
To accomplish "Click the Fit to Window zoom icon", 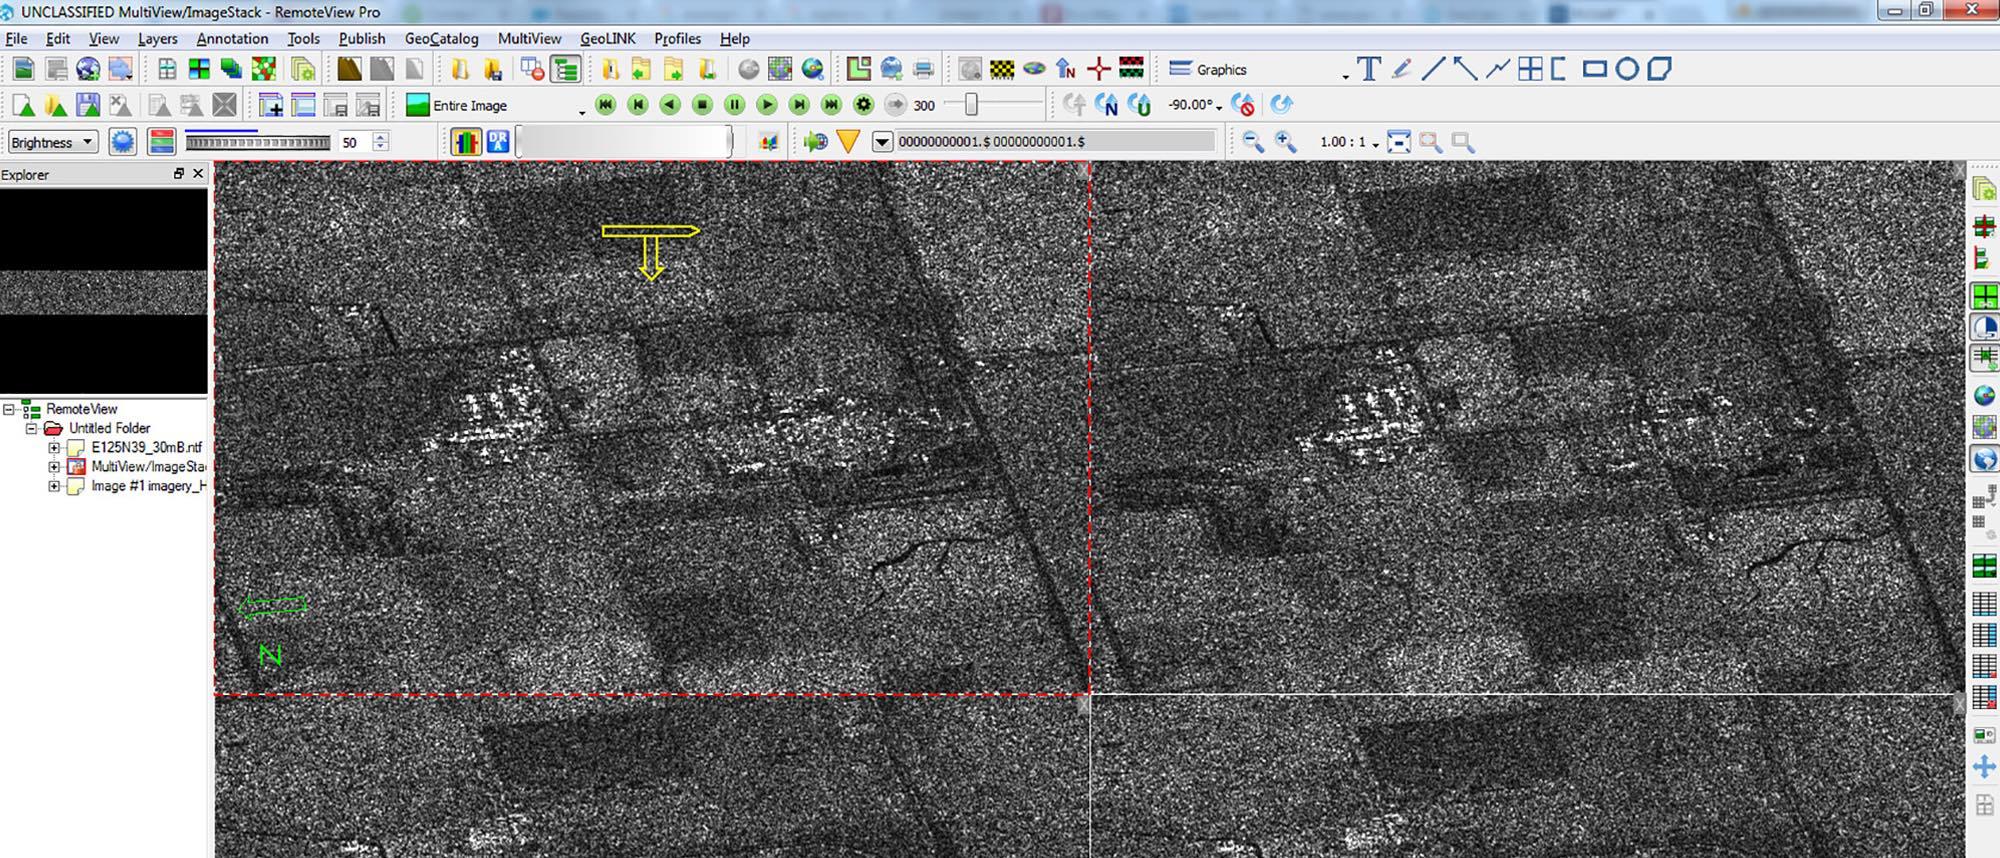I will (1400, 142).
